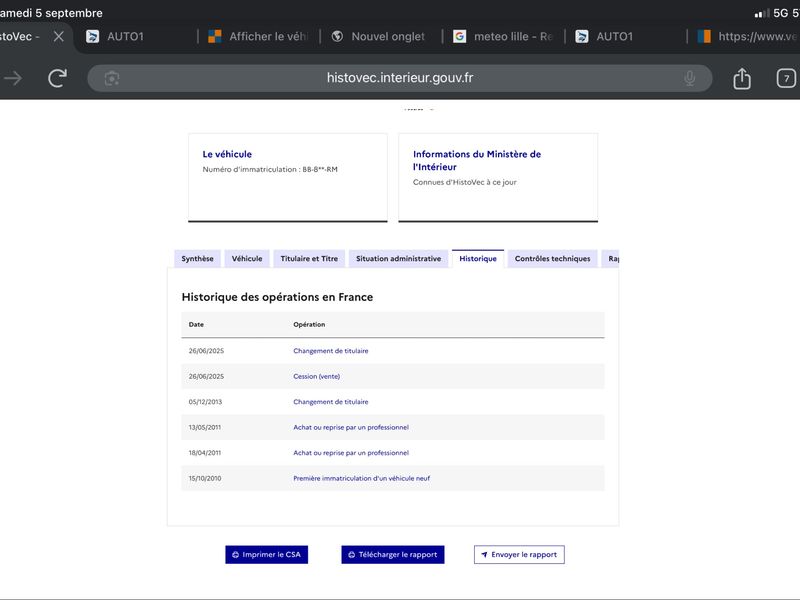Viewport: 800px width, 600px height.
Task: Open the share sheet icon
Action: (x=741, y=78)
